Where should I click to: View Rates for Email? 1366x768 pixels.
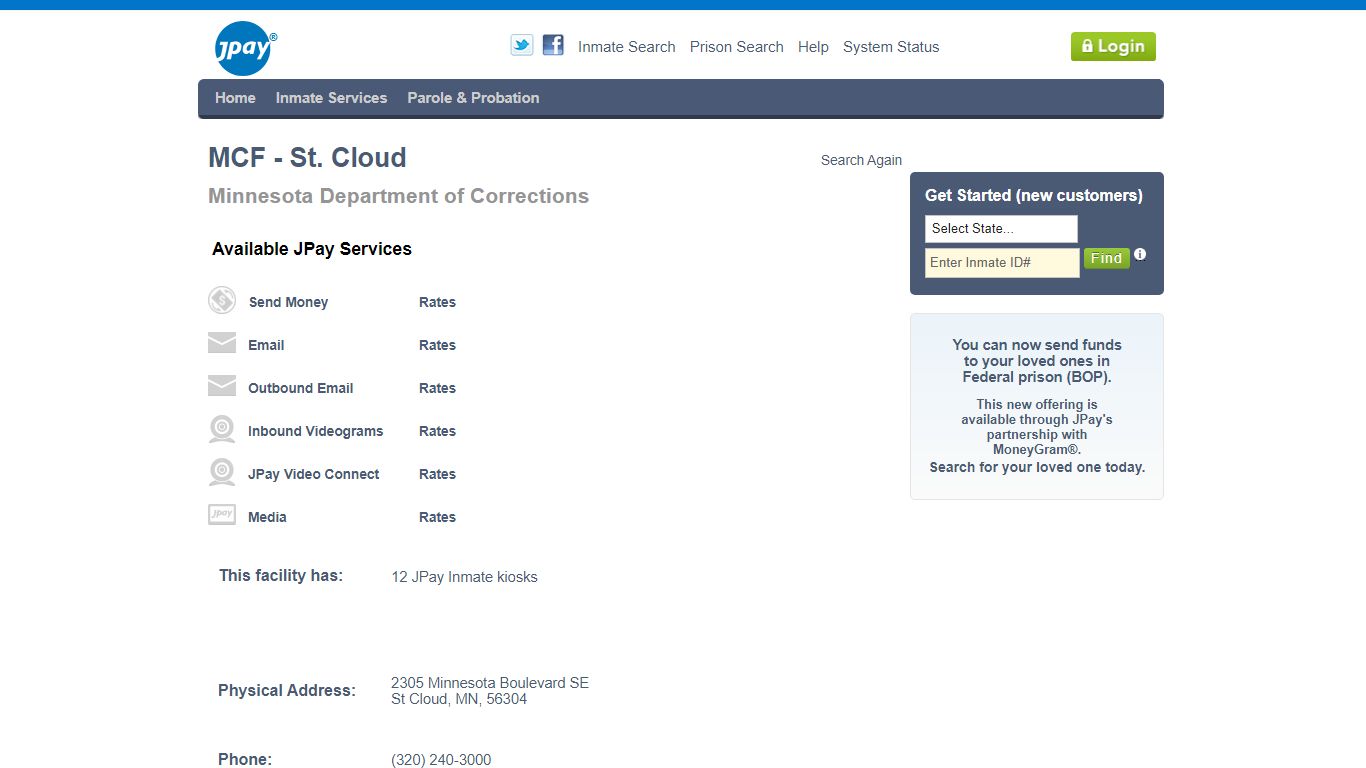pos(437,345)
